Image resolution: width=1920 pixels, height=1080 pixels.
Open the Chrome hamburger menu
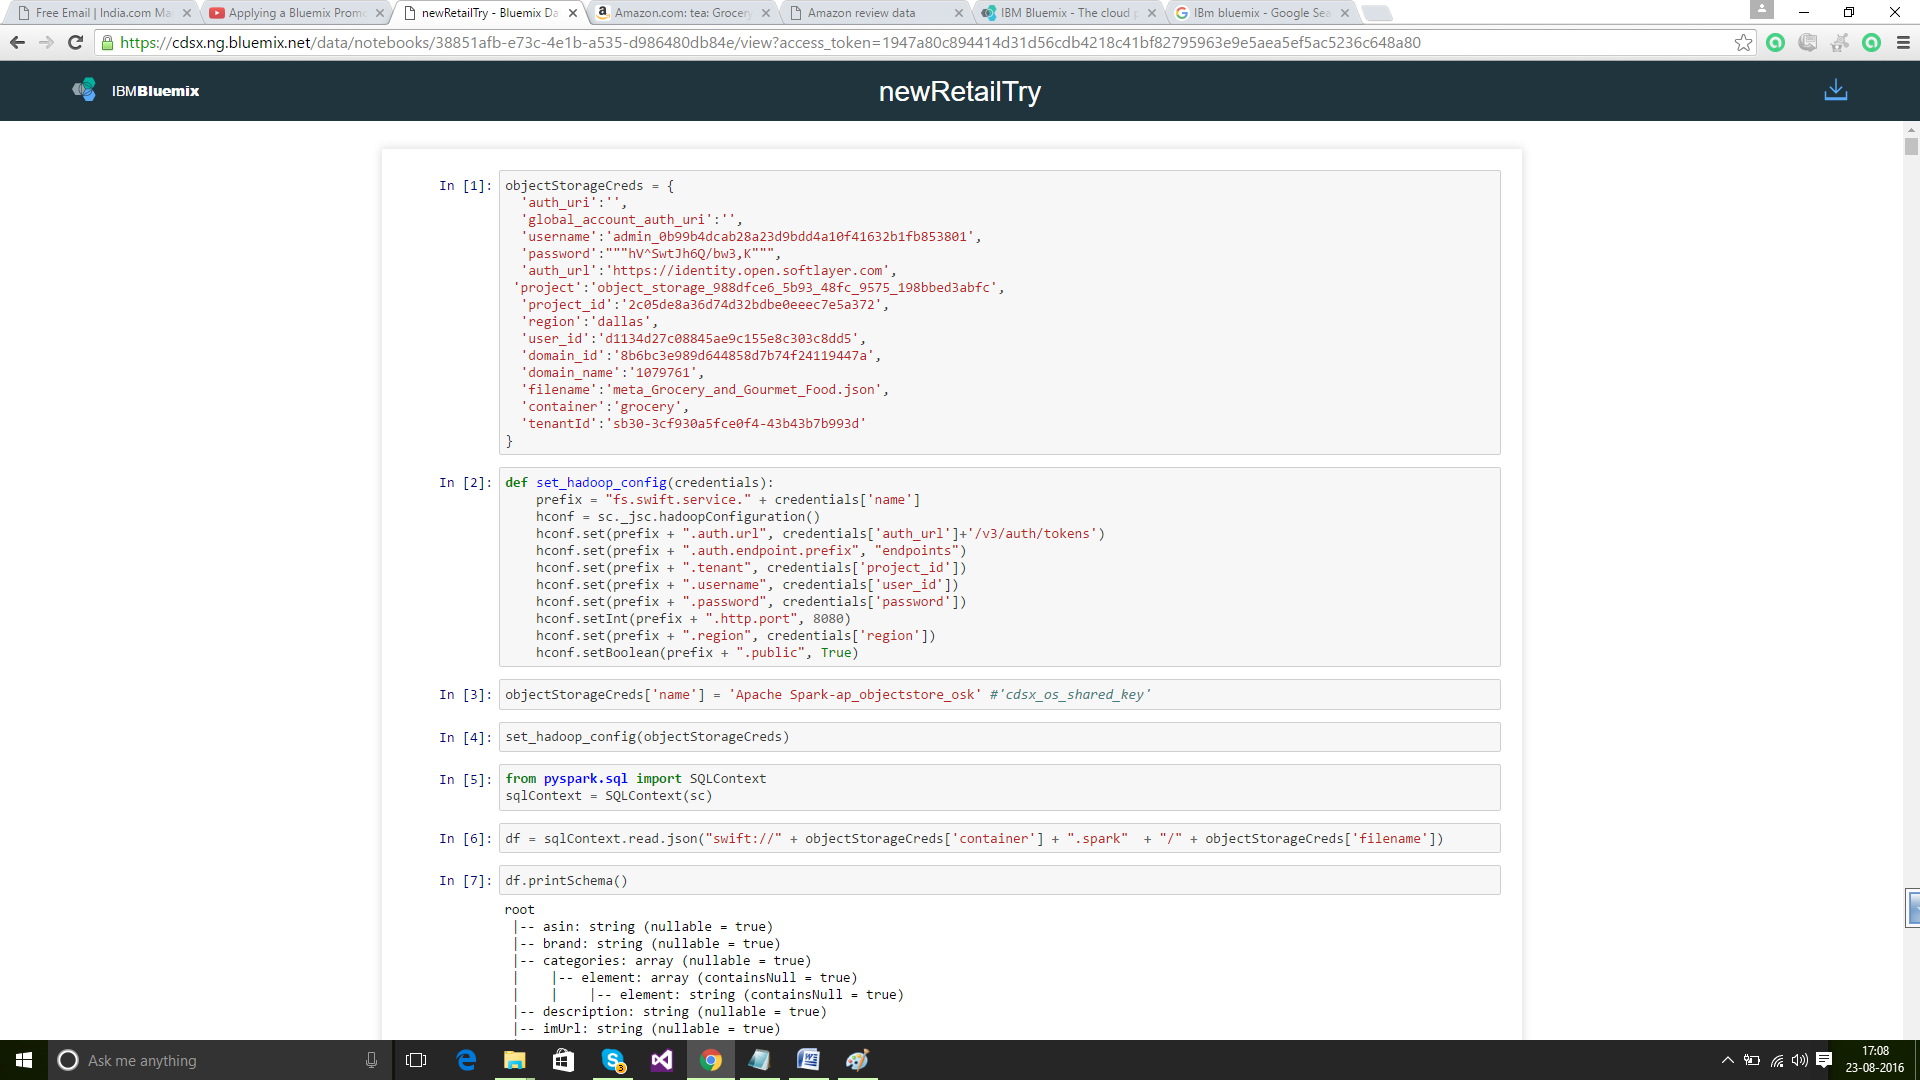1903,42
